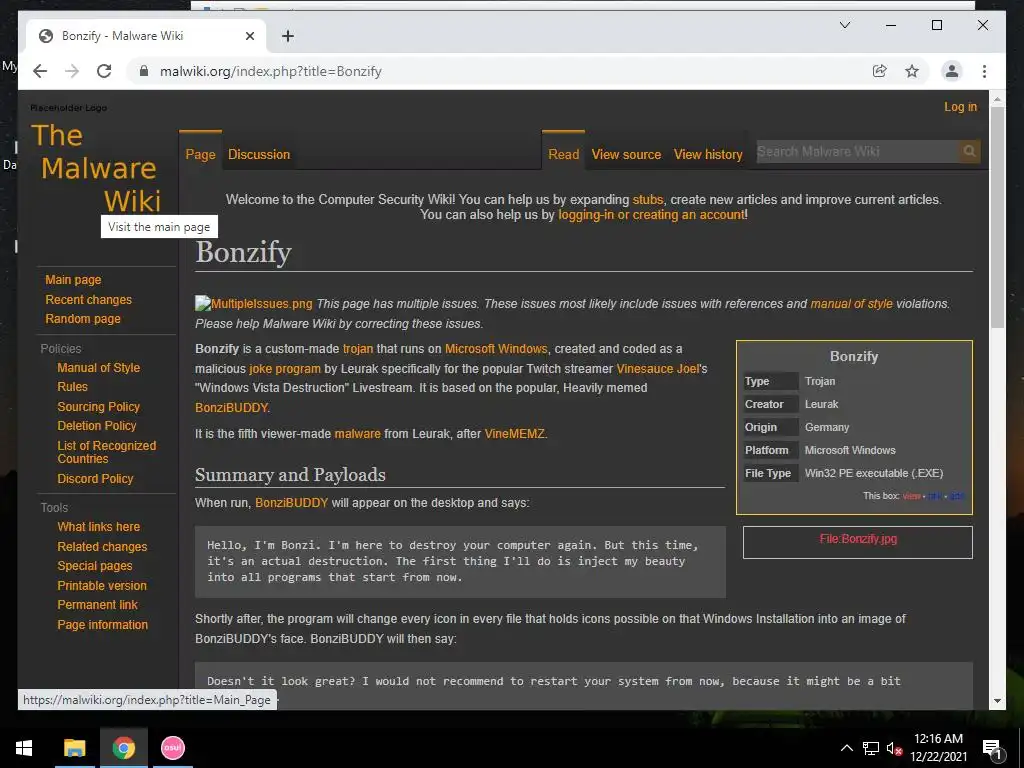Click What links here
The image size is (1024, 768).
click(x=99, y=527)
